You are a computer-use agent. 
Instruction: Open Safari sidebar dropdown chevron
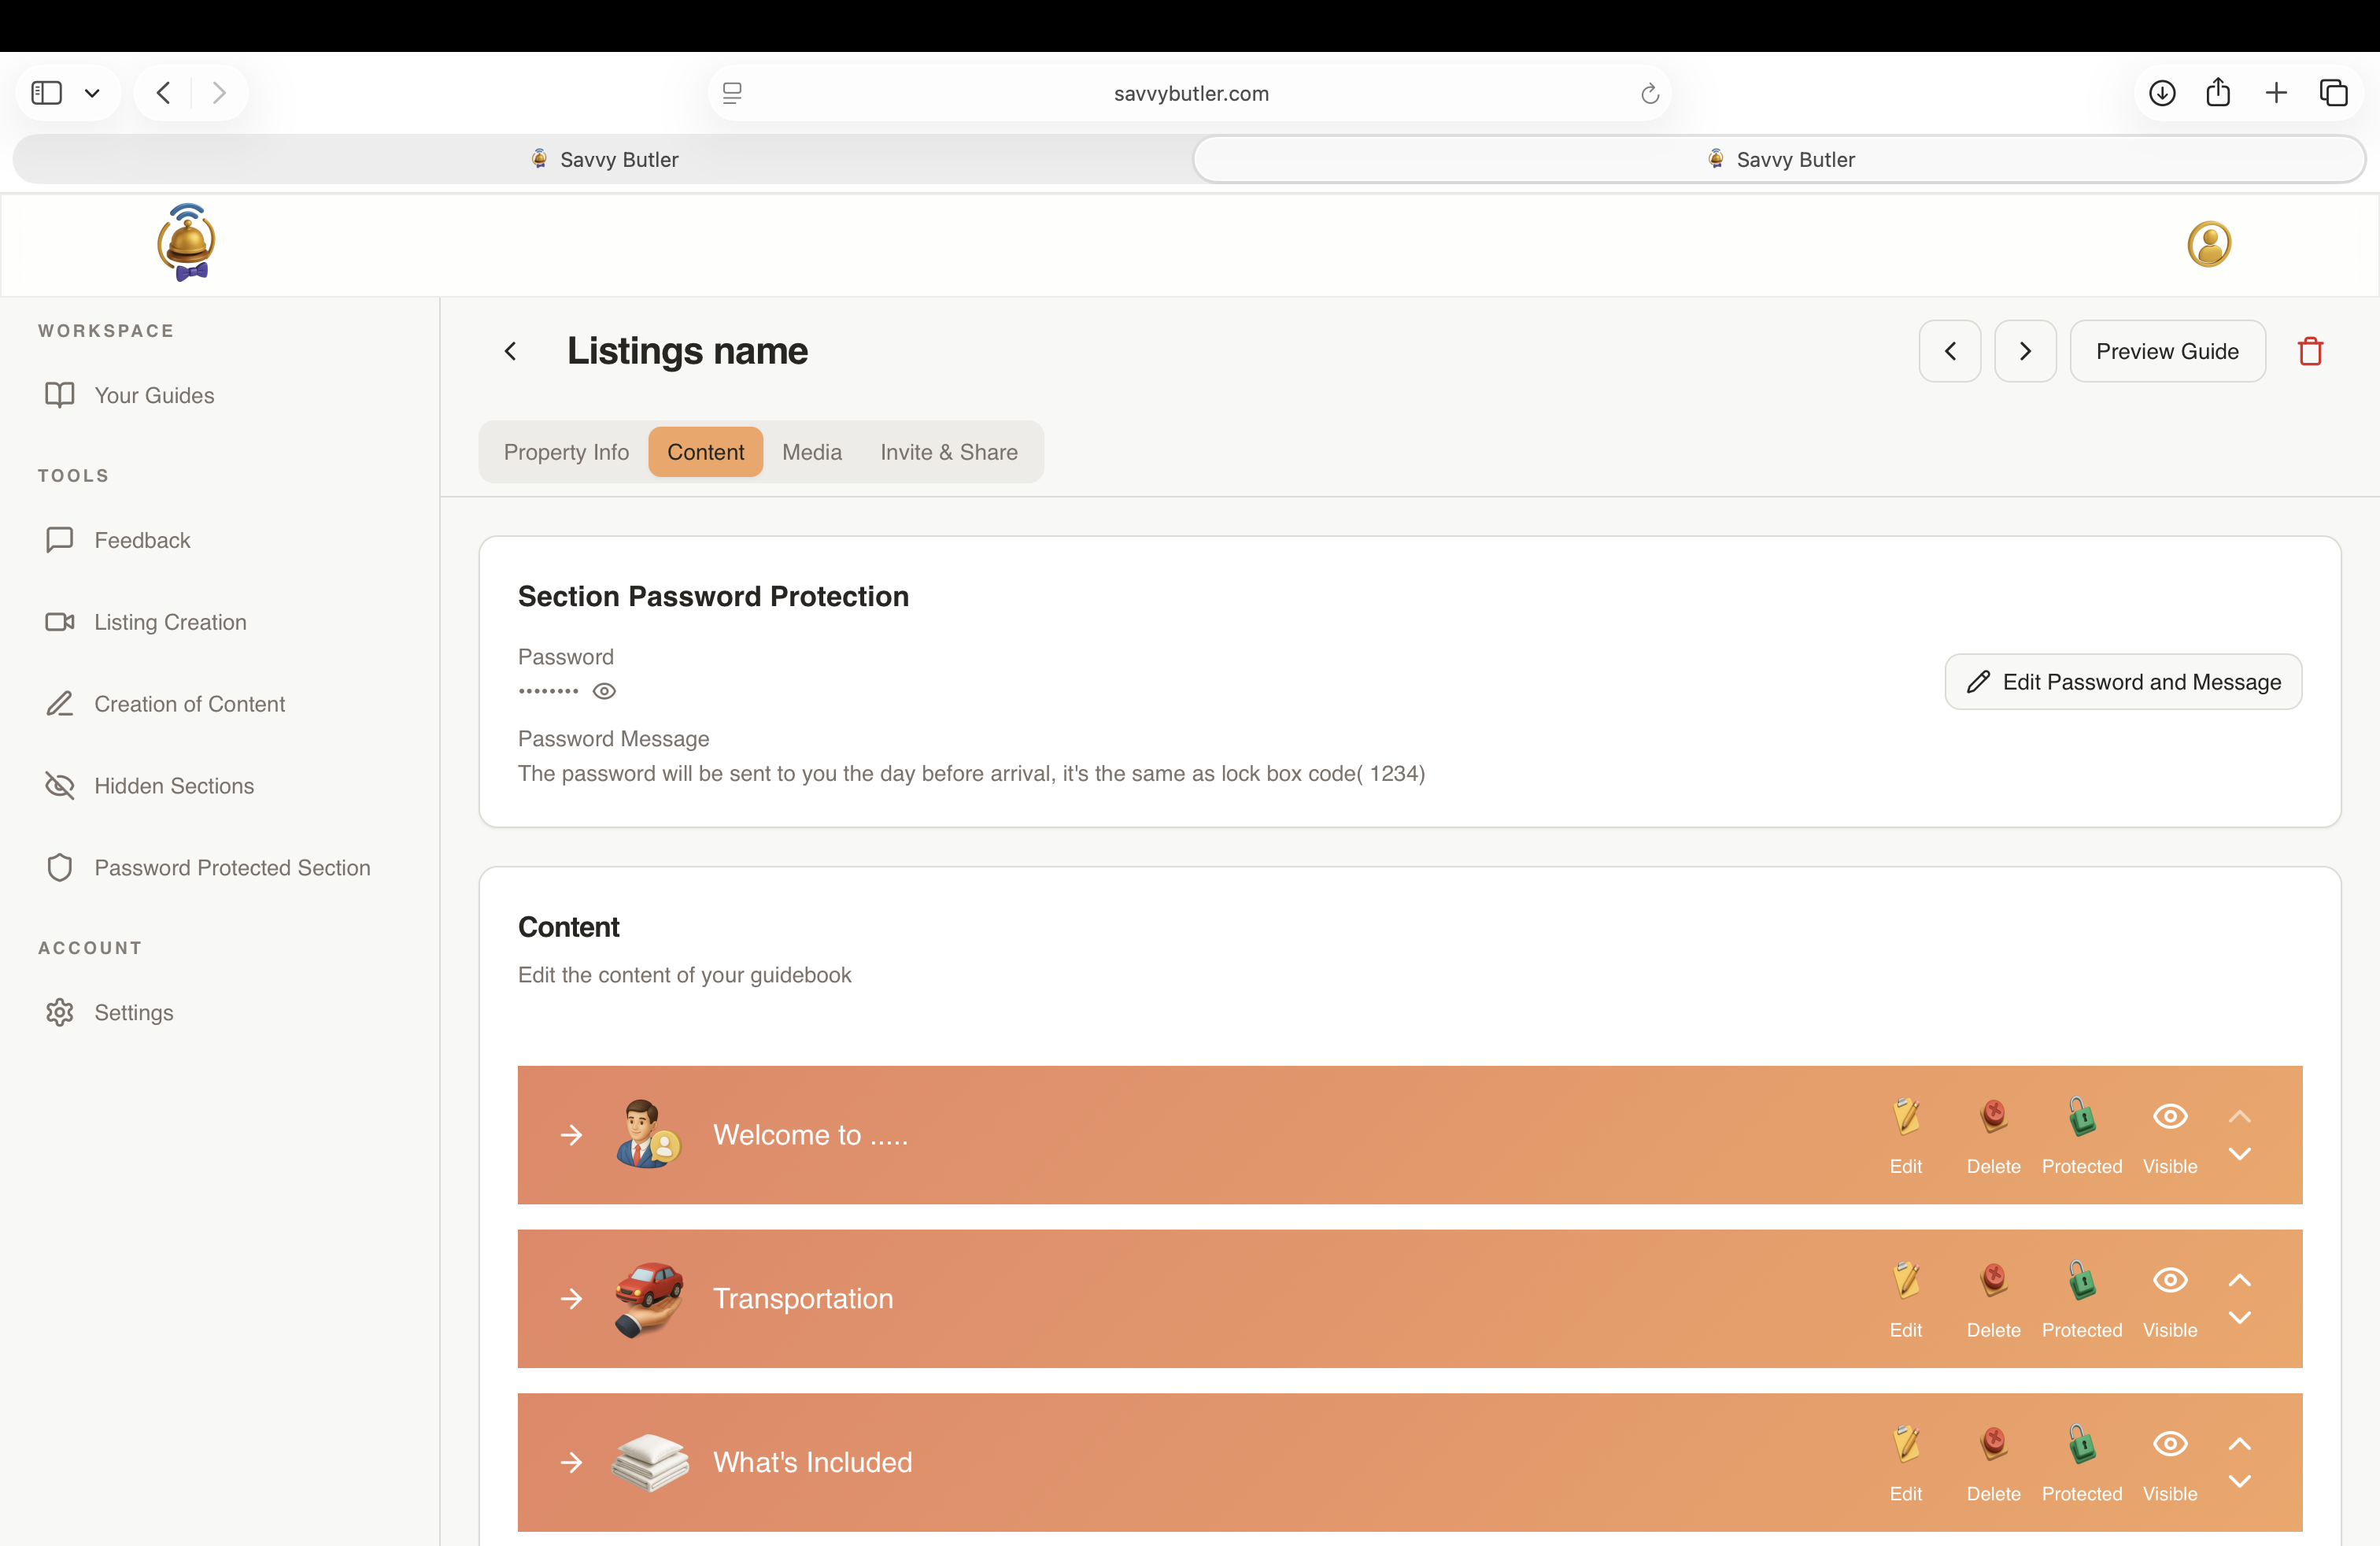(92, 93)
